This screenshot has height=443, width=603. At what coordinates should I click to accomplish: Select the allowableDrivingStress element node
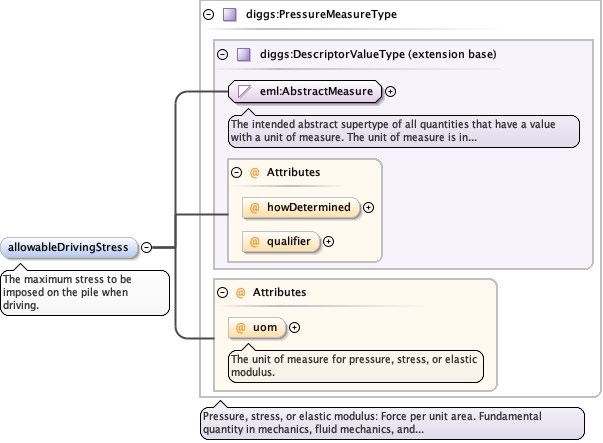pyautogui.click(x=69, y=247)
